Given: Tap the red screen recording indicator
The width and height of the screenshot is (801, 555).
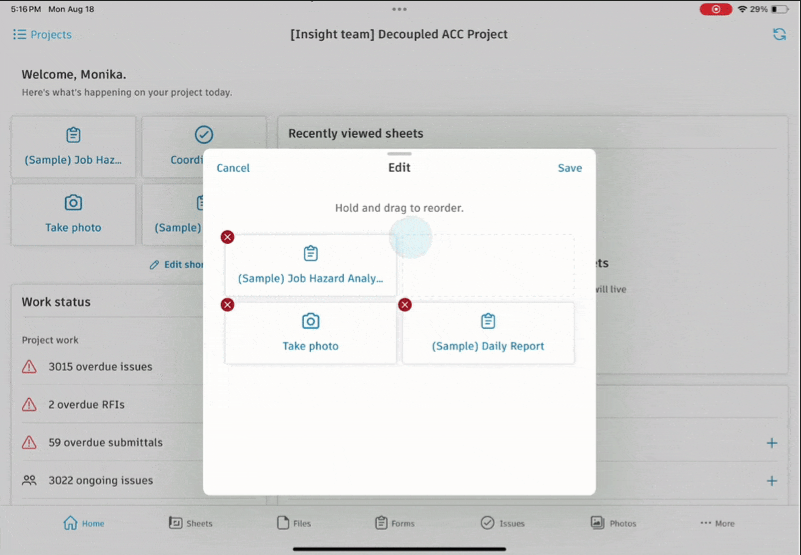Looking at the screenshot, I should pyautogui.click(x=716, y=9).
